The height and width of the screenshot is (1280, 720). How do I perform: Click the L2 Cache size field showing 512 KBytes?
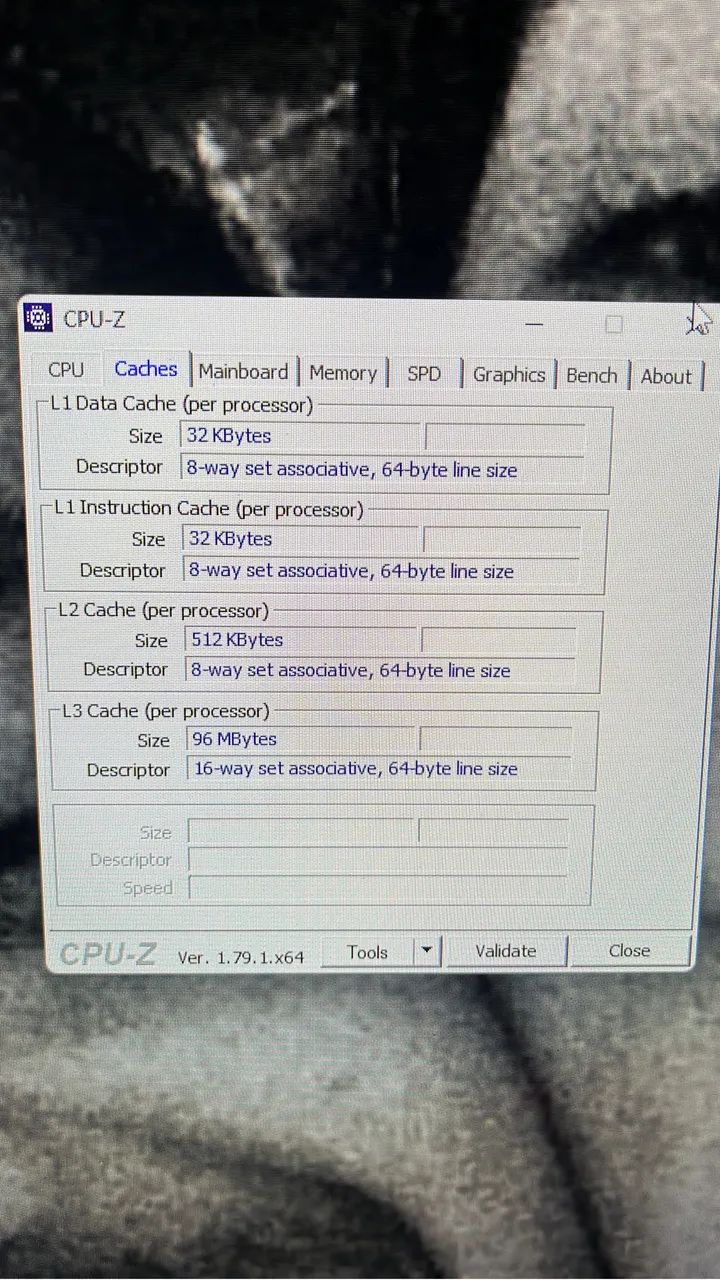coord(301,640)
